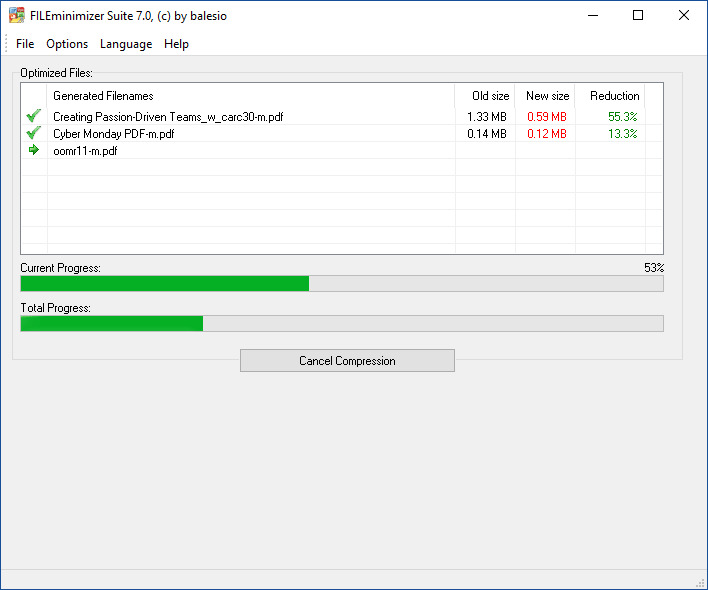Screen dimensions: 708x590
Task: Click the 53% progress percentage label
Action: [654, 268]
